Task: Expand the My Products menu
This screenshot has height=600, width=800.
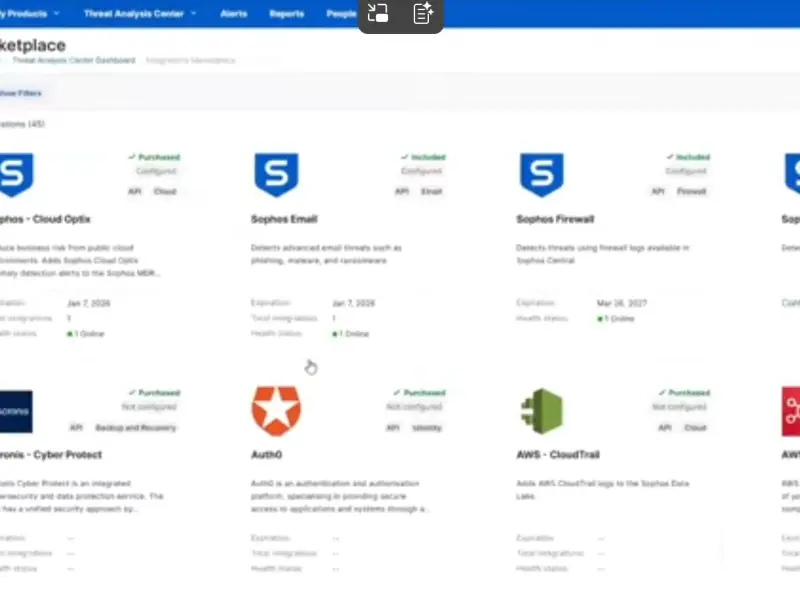Action: coord(30,14)
